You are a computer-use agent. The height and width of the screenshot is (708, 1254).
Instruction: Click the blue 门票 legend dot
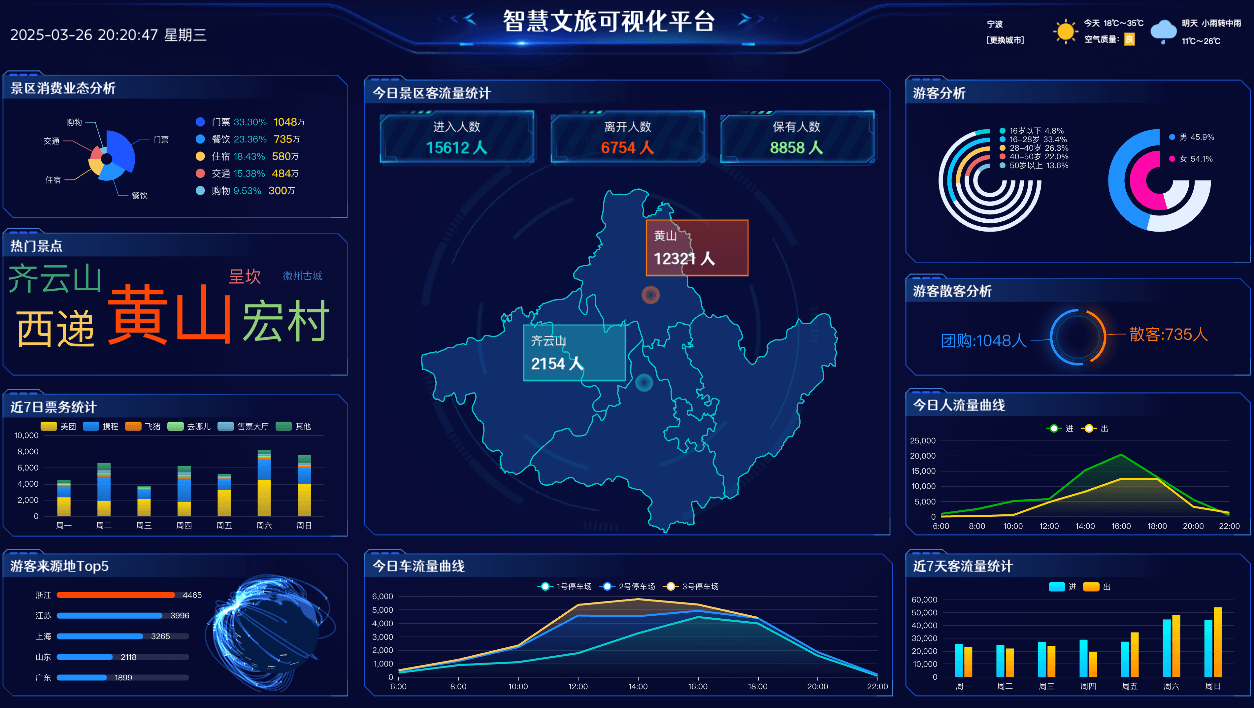click(x=200, y=121)
